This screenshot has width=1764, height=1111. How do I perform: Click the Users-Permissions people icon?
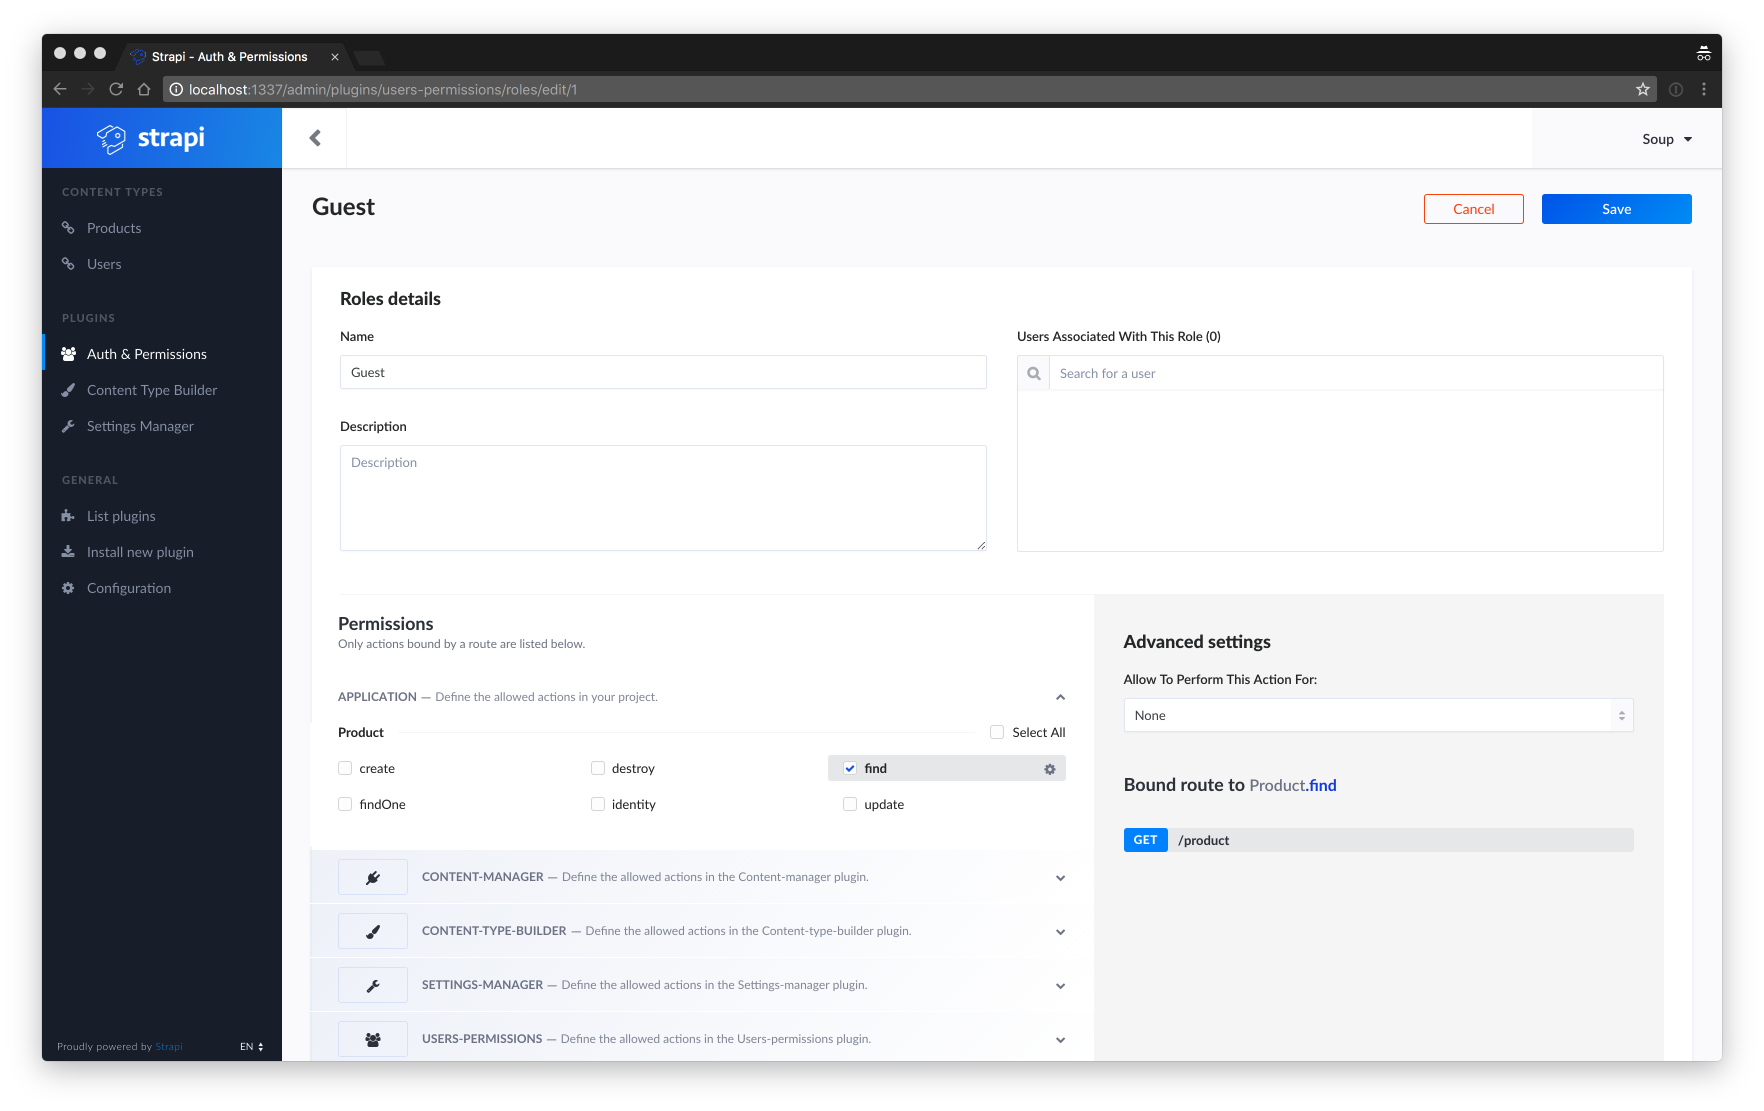click(x=373, y=1039)
